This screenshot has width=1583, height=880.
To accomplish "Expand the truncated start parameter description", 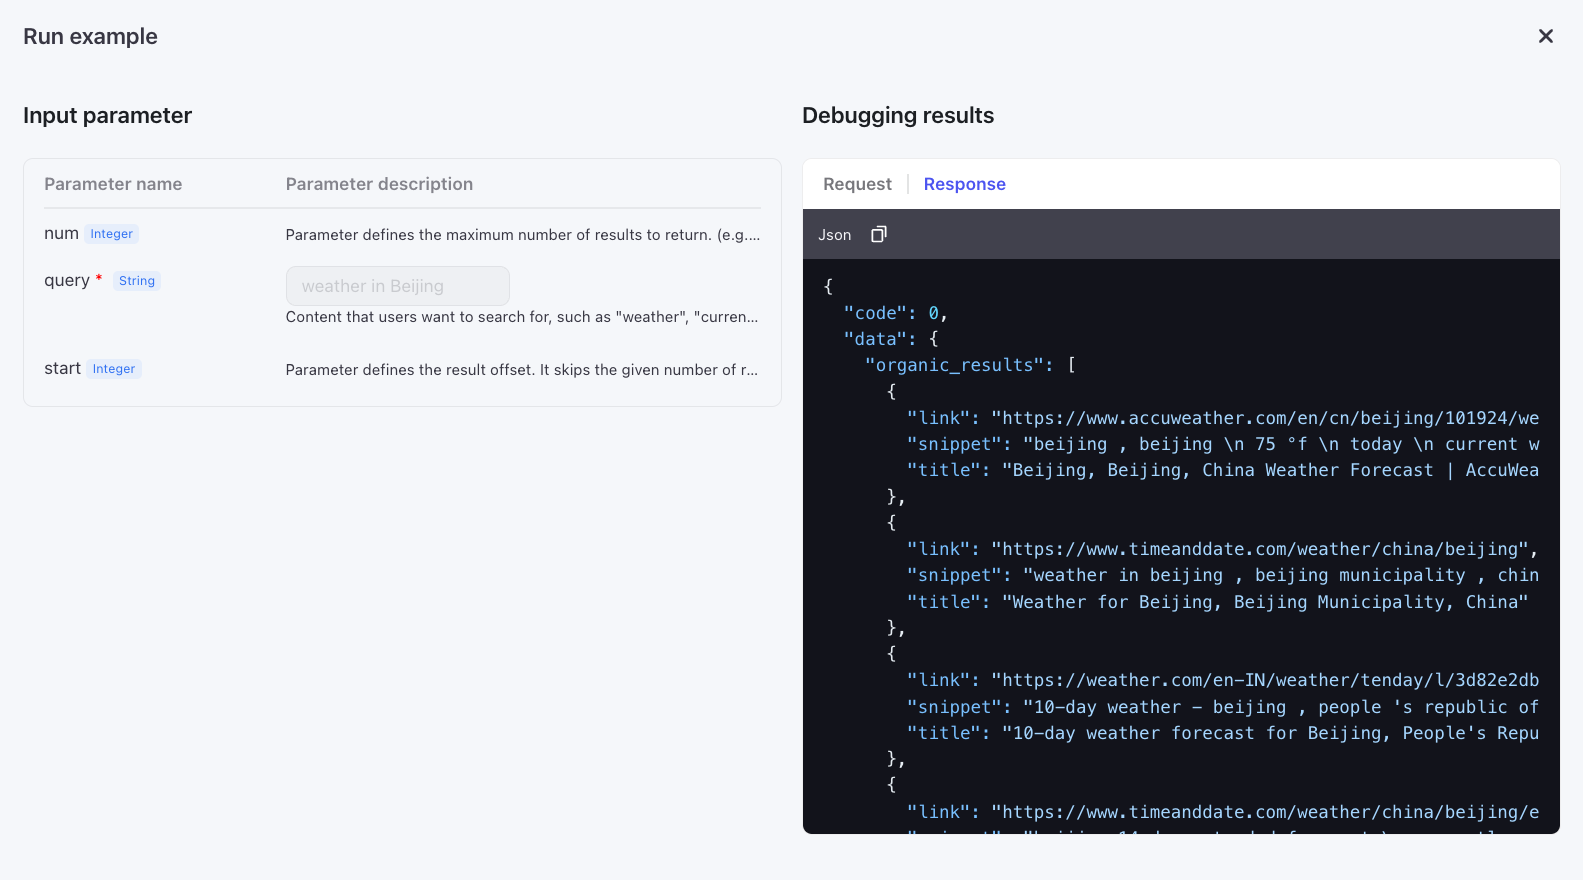I will coord(521,370).
